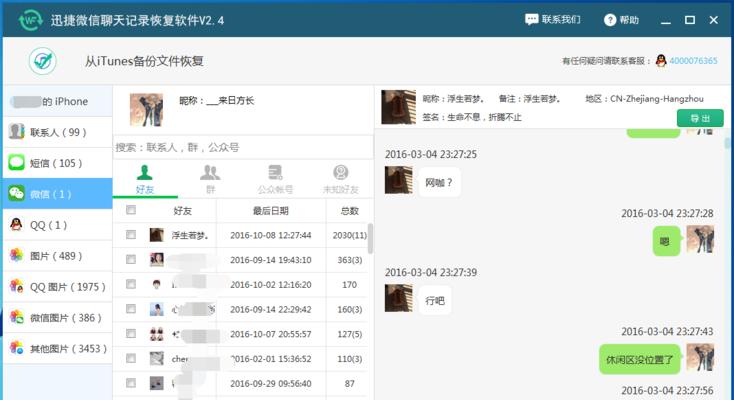Screen dimensions: 734x400
Task: Click the 110(3) count cell
Action: [x=349, y=359]
